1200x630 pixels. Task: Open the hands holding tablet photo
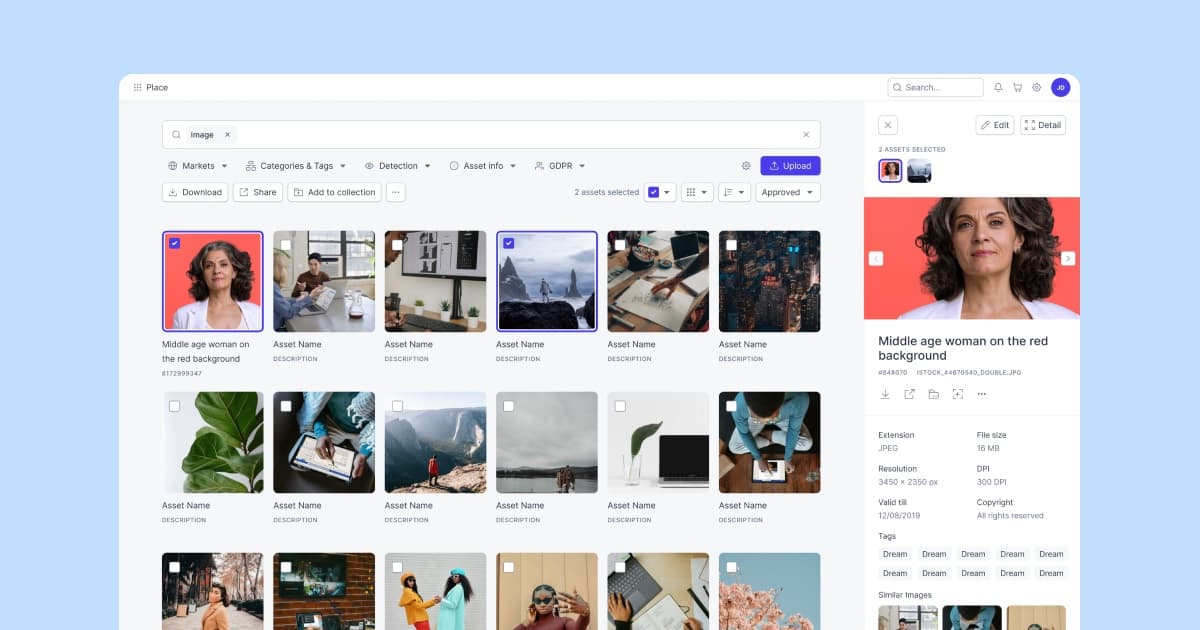pyautogui.click(x=324, y=442)
